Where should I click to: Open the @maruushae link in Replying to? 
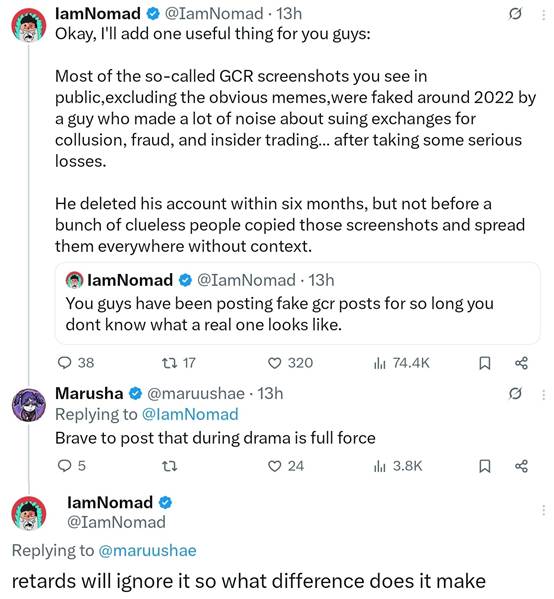tap(147, 550)
